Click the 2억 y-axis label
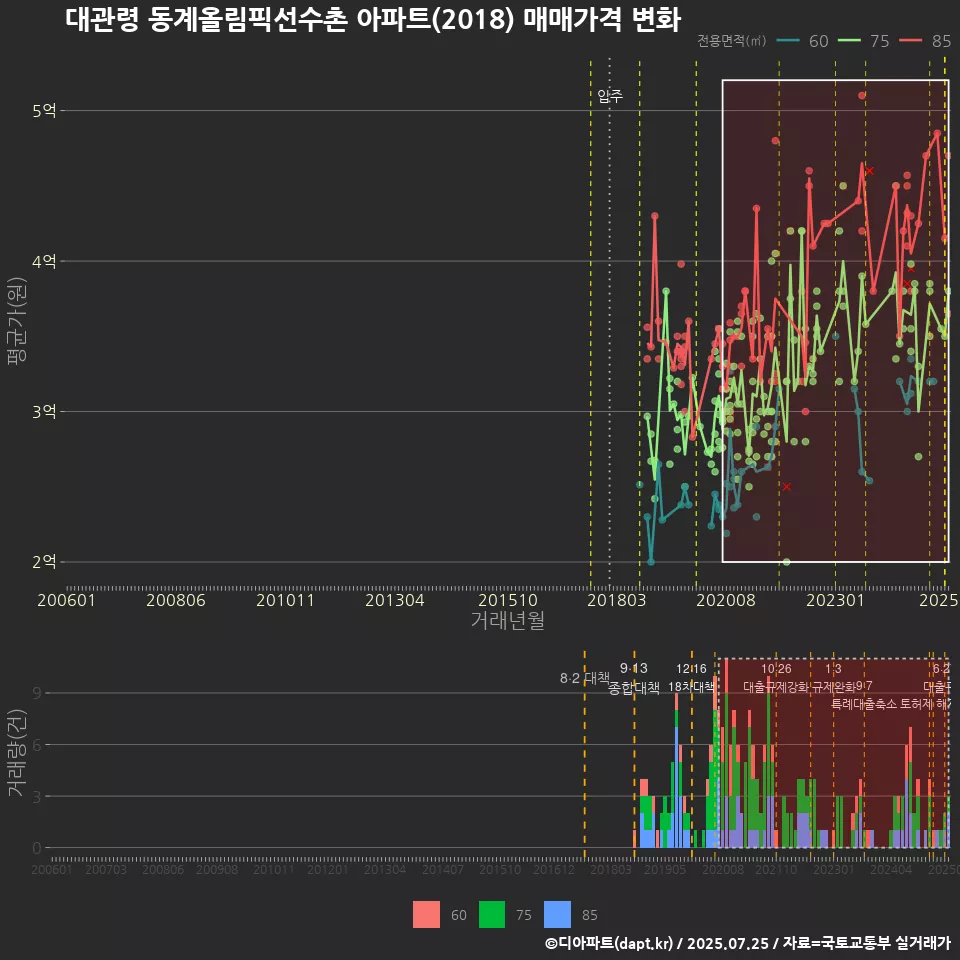The height and width of the screenshot is (960, 960). pyautogui.click(x=44, y=561)
